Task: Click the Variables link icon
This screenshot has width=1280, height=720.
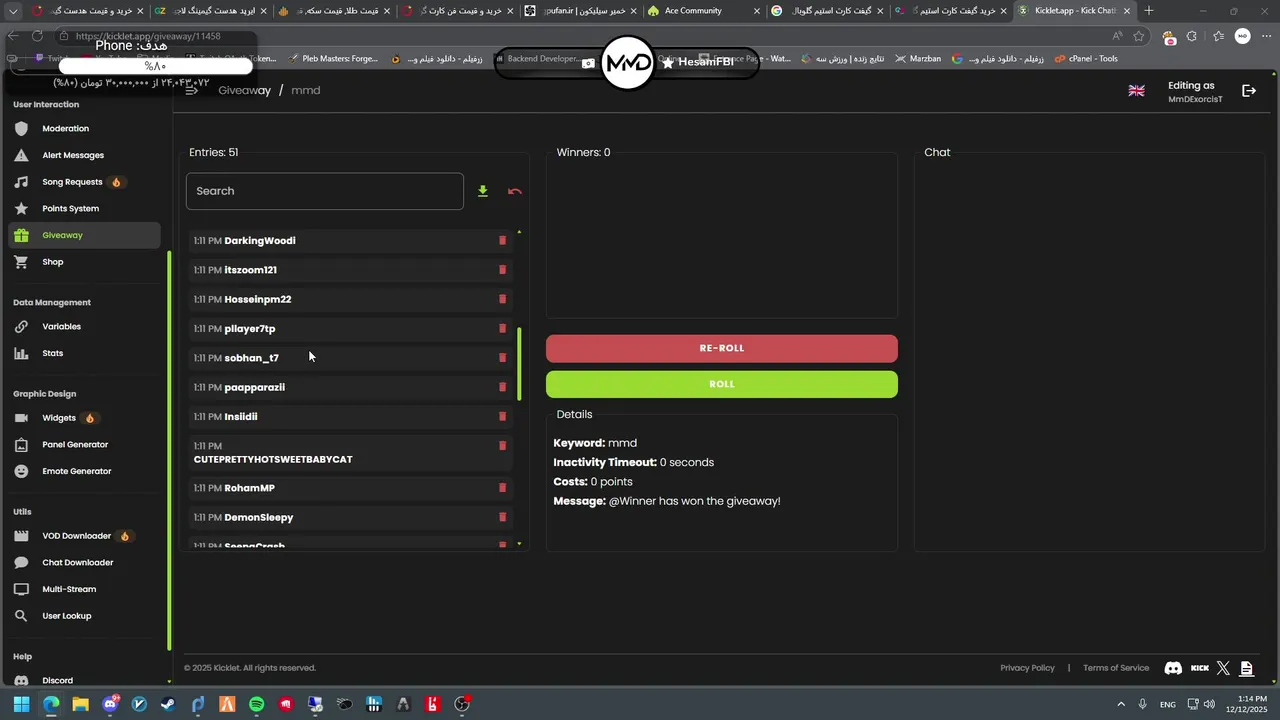Action: click(21, 326)
